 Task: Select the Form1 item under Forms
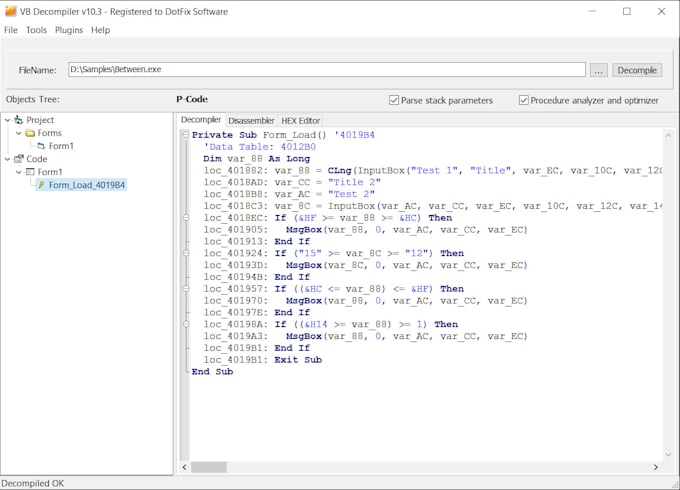point(61,146)
